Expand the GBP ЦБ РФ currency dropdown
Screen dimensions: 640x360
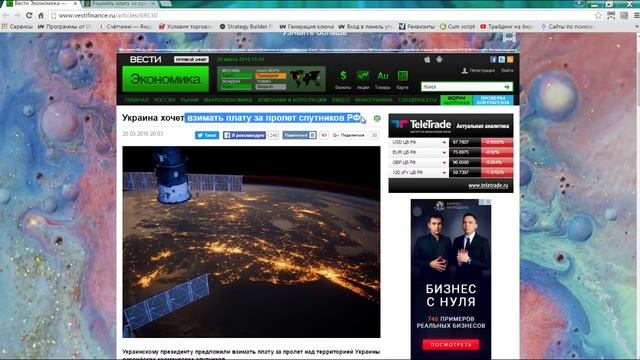click(444, 162)
